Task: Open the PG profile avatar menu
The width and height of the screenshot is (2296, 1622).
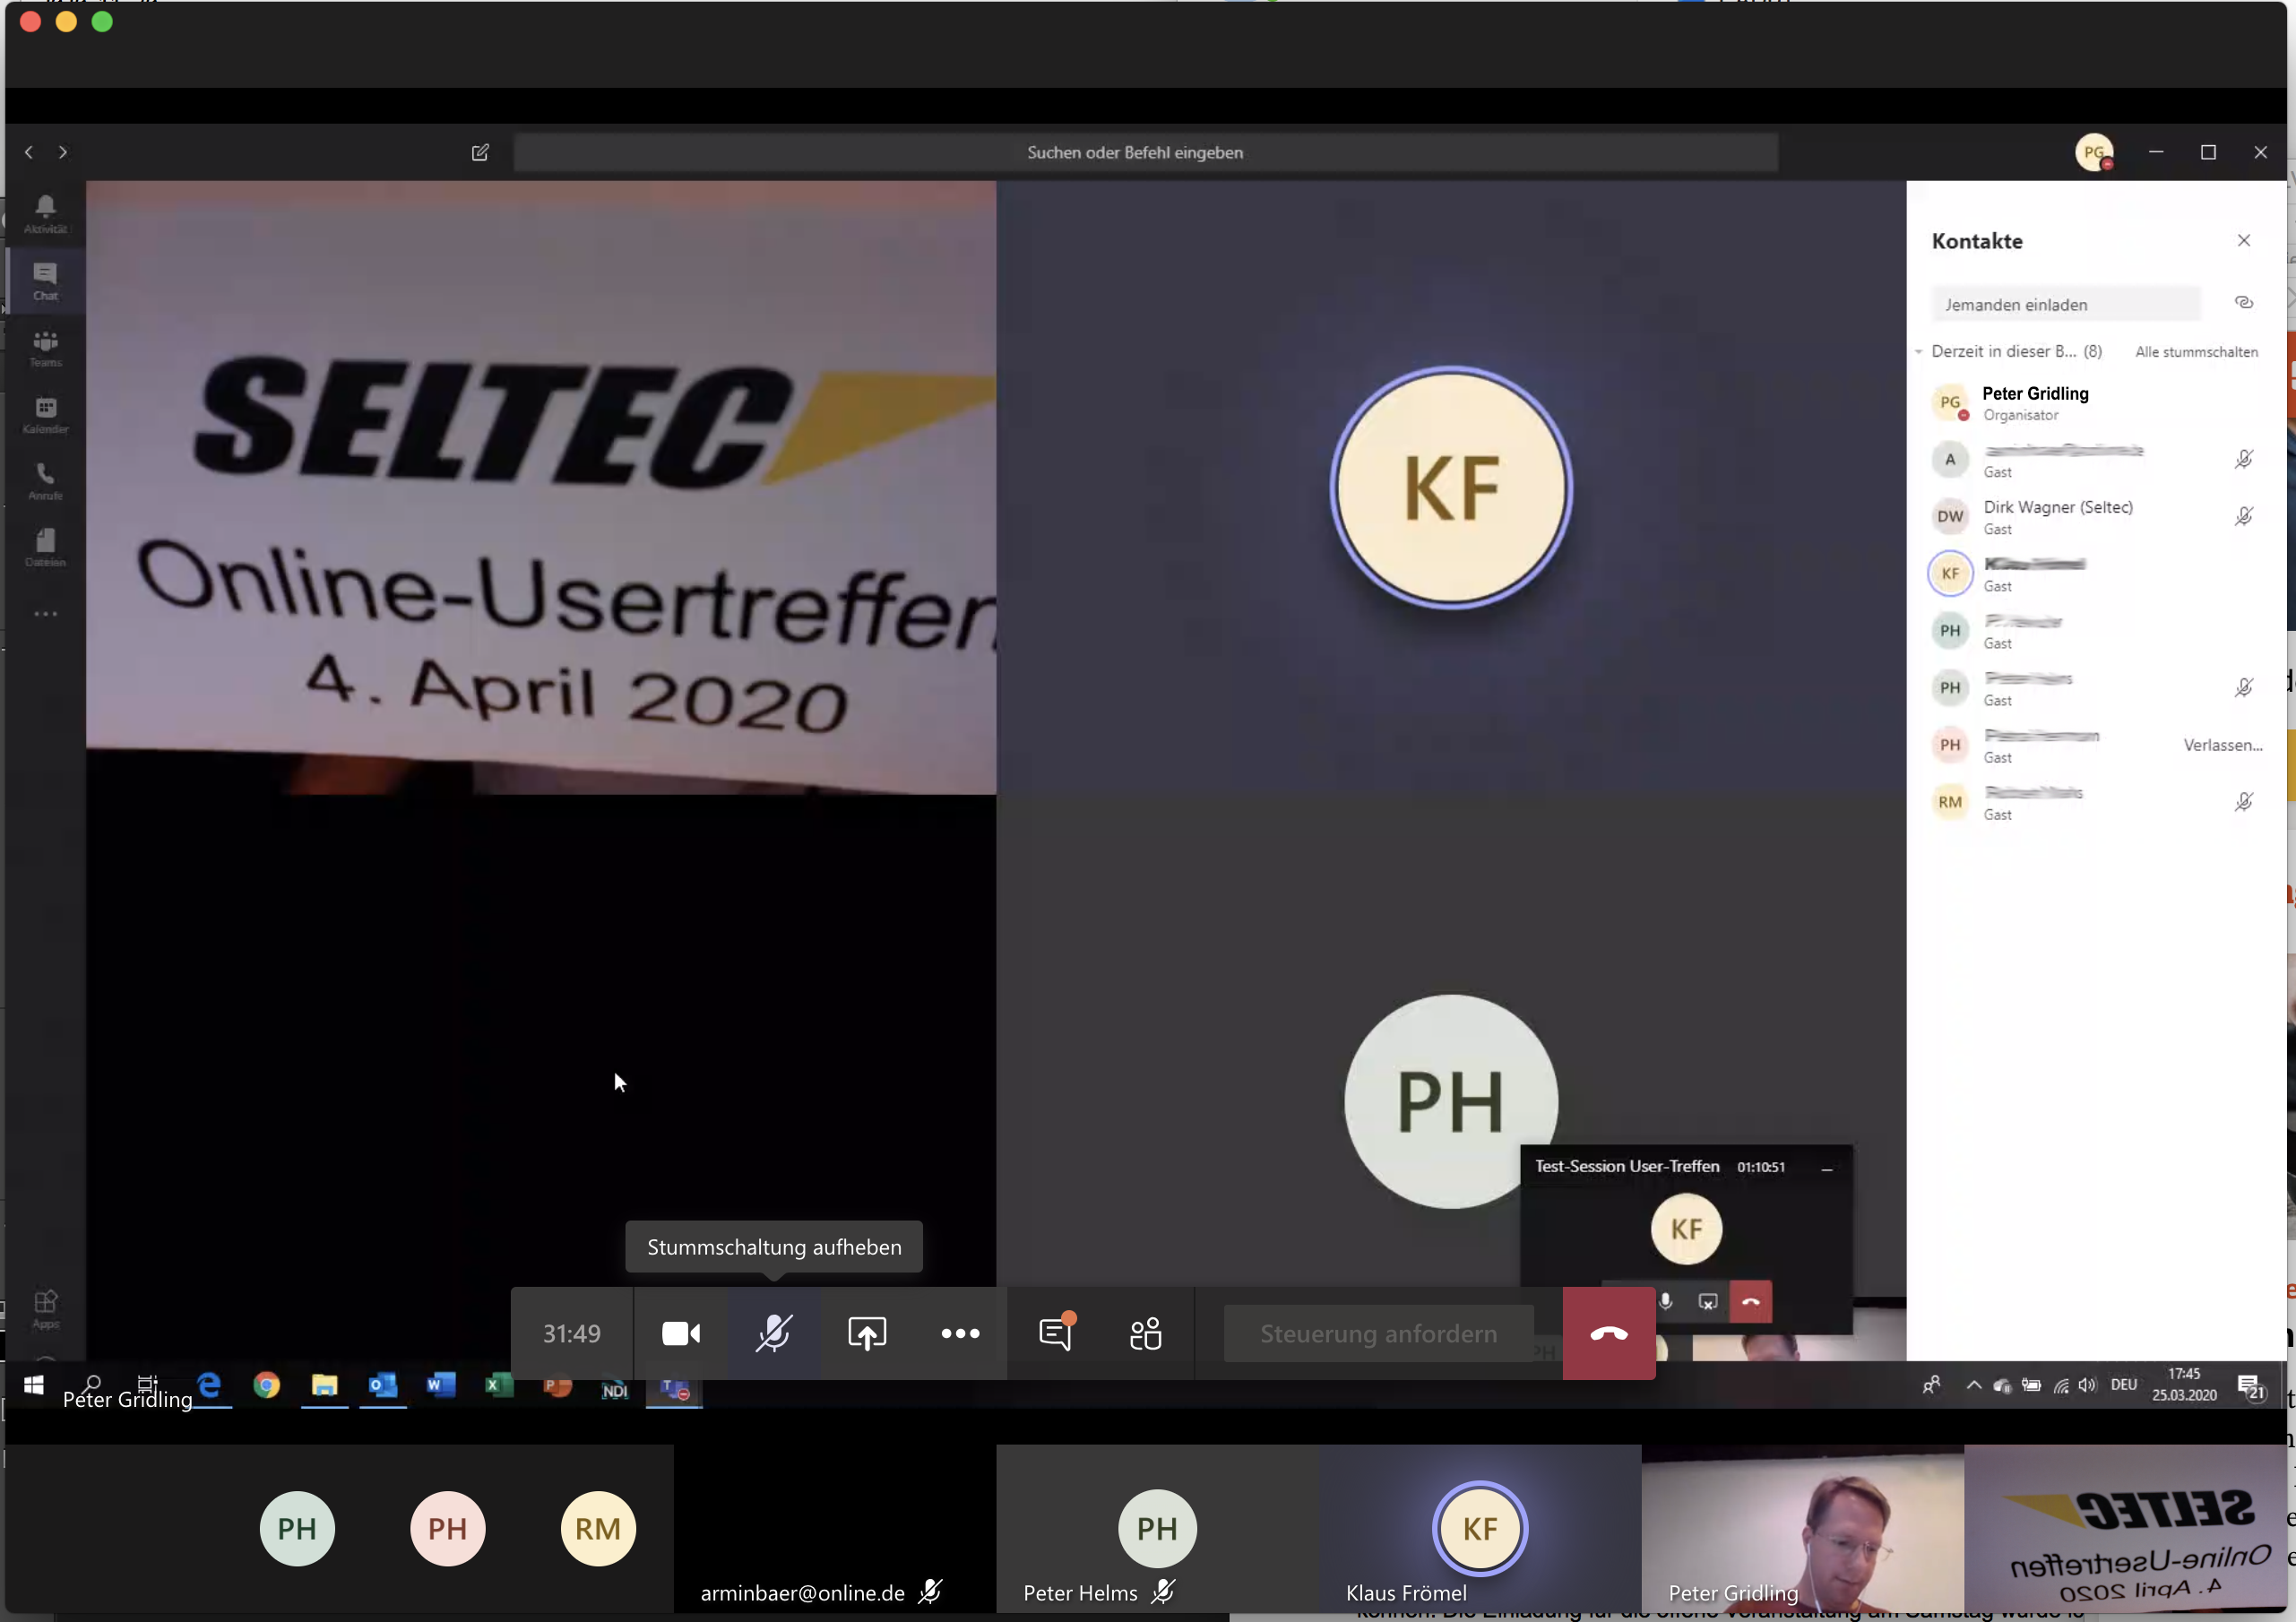Action: point(2094,152)
